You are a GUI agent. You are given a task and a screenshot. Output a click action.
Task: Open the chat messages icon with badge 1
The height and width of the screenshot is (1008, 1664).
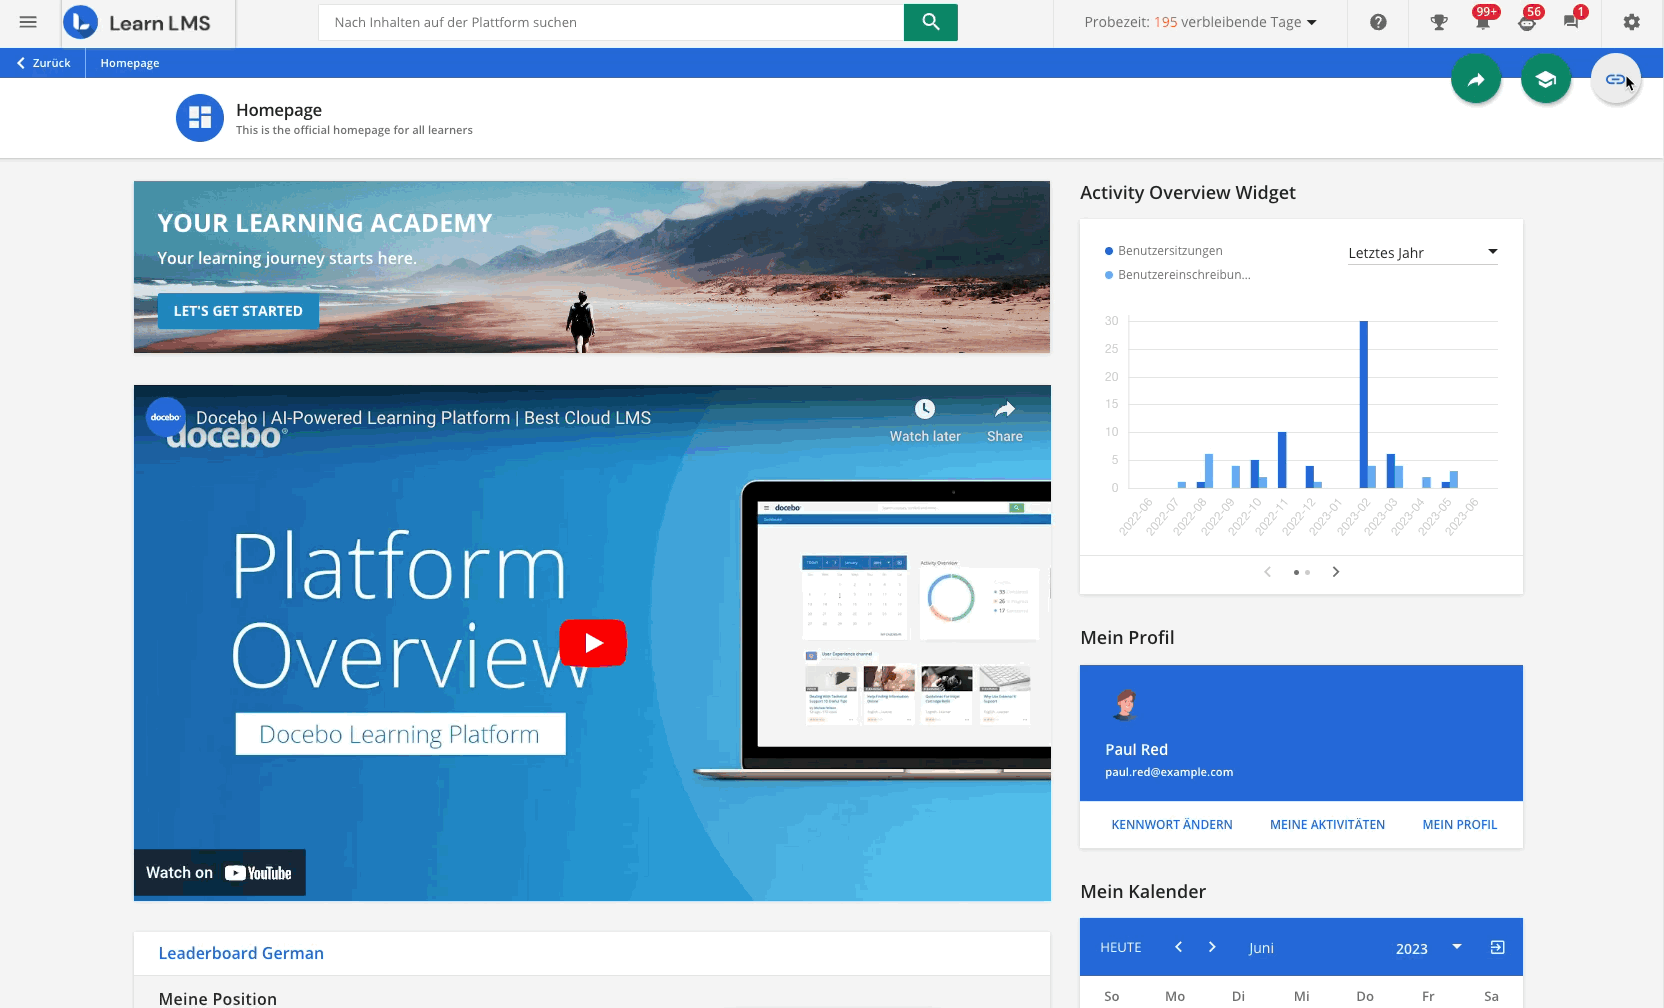tap(1571, 22)
